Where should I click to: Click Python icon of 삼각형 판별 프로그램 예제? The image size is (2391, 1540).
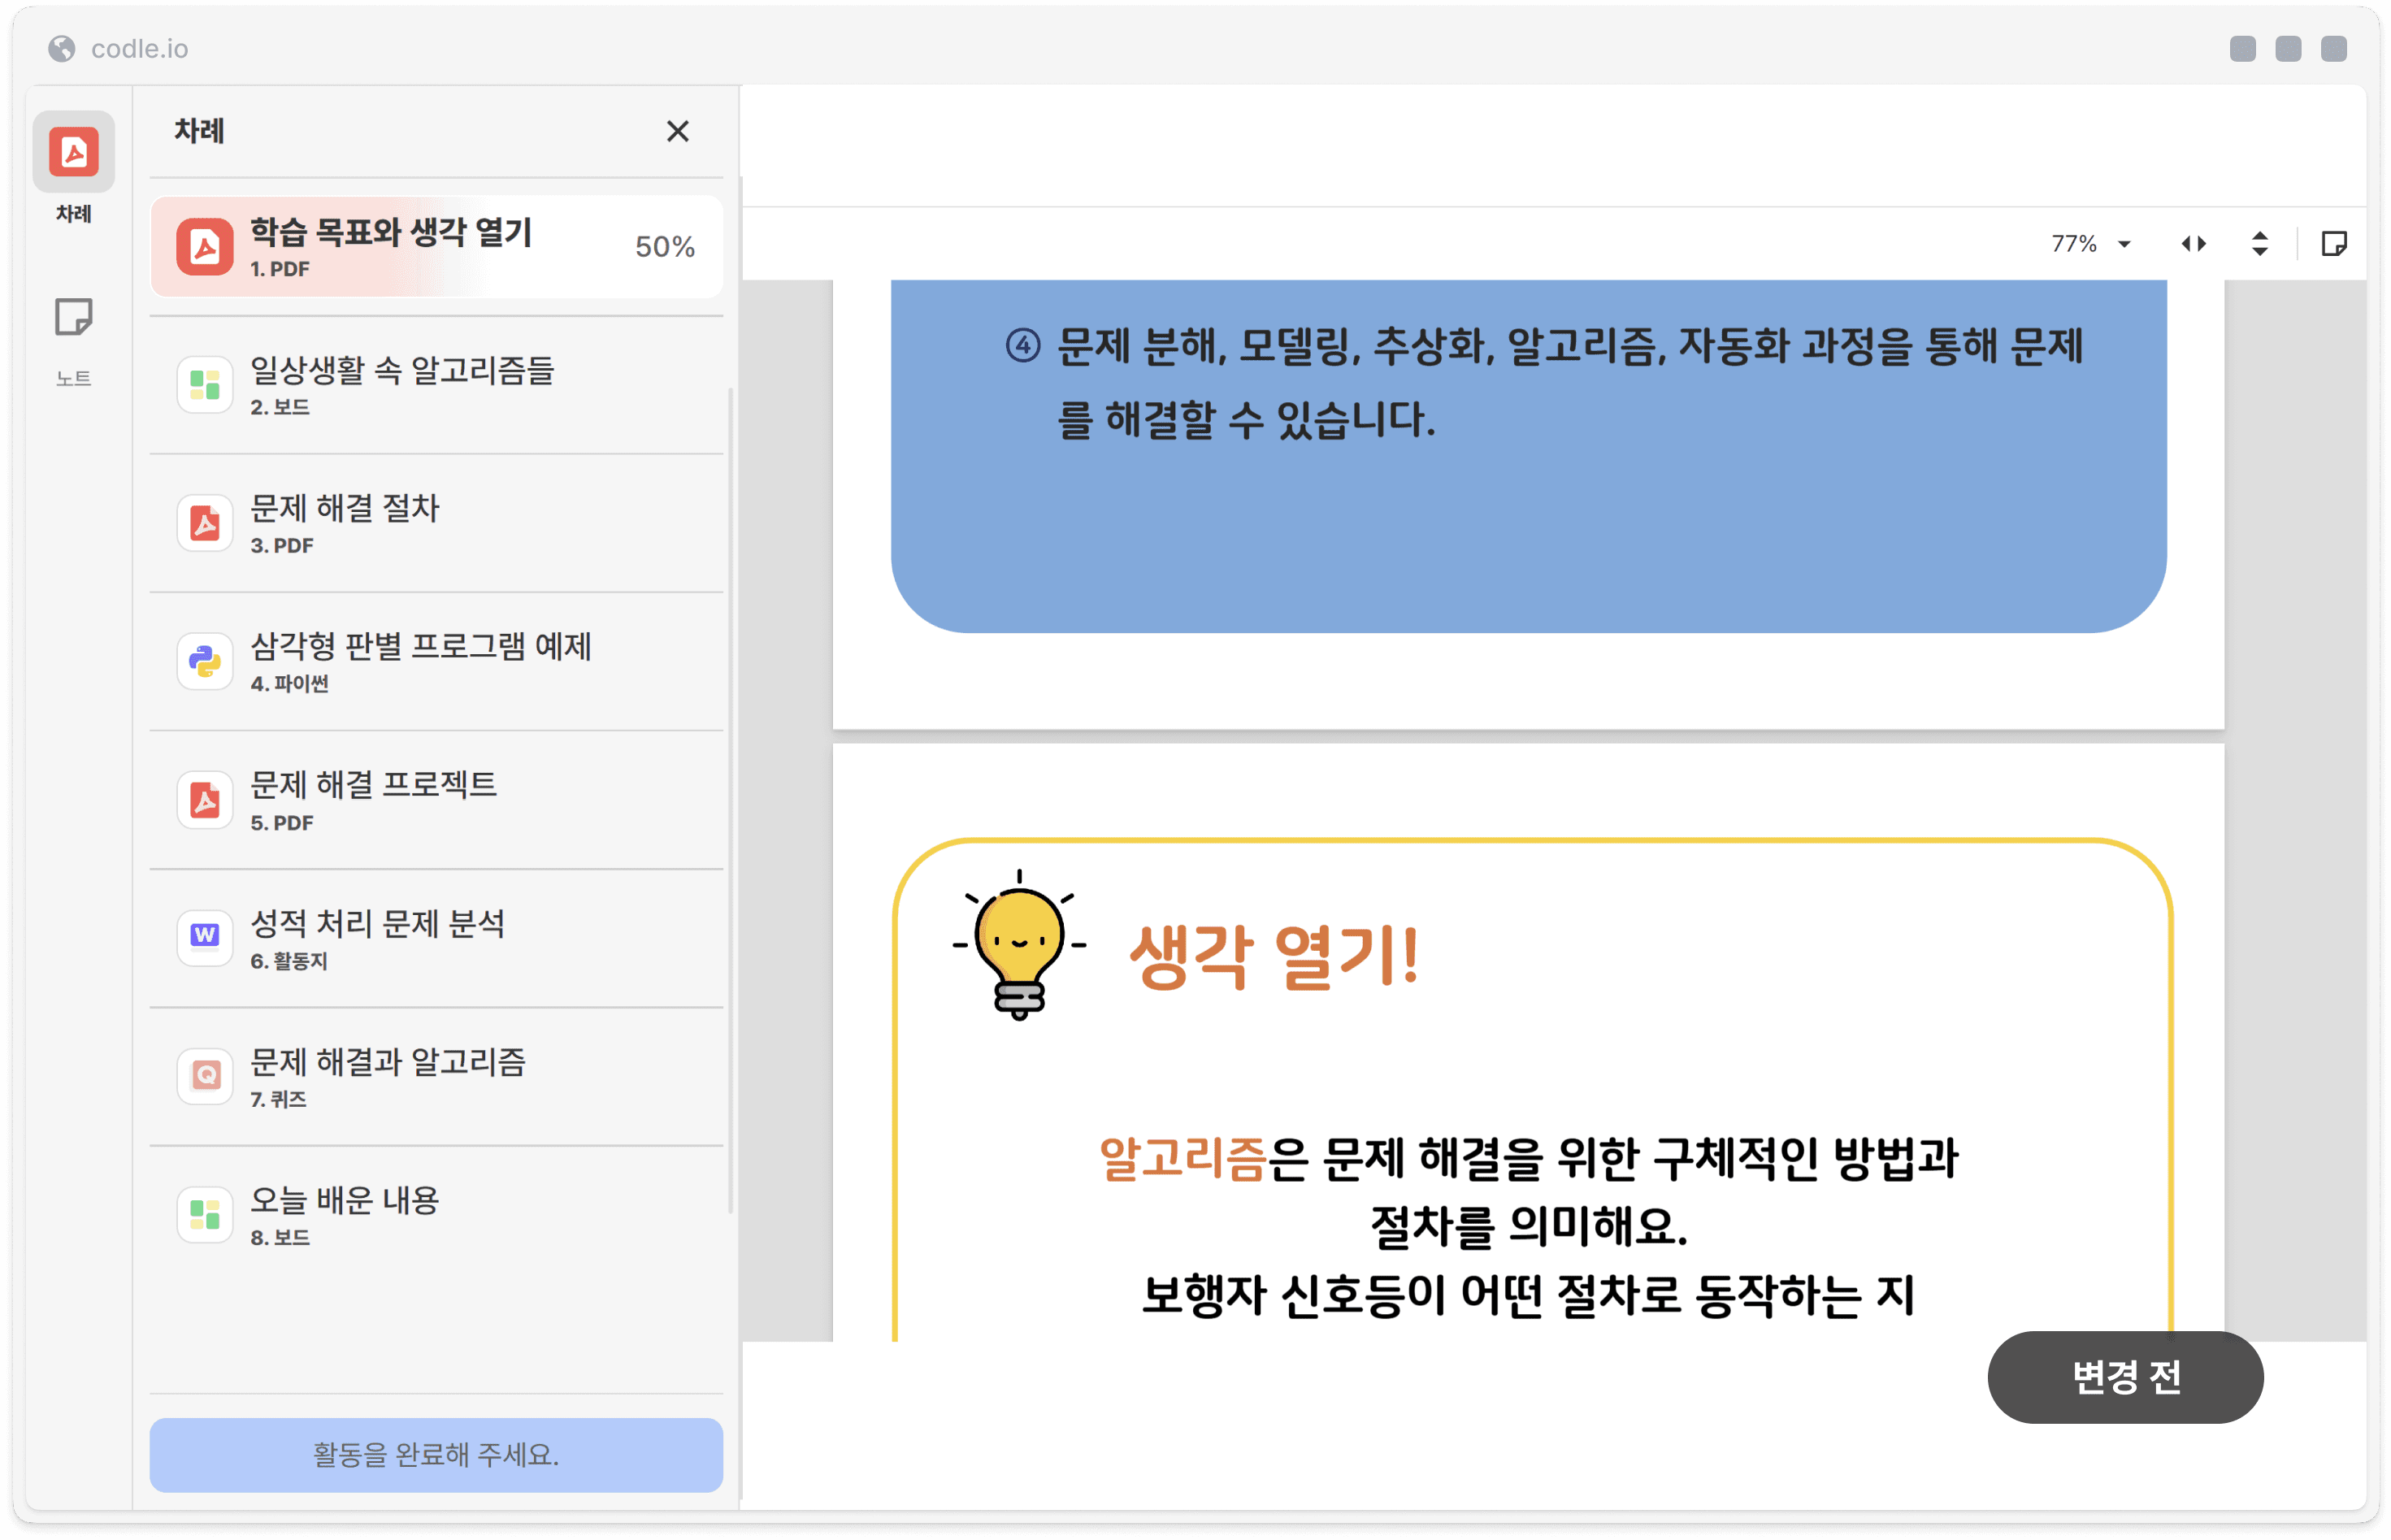point(205,661)
